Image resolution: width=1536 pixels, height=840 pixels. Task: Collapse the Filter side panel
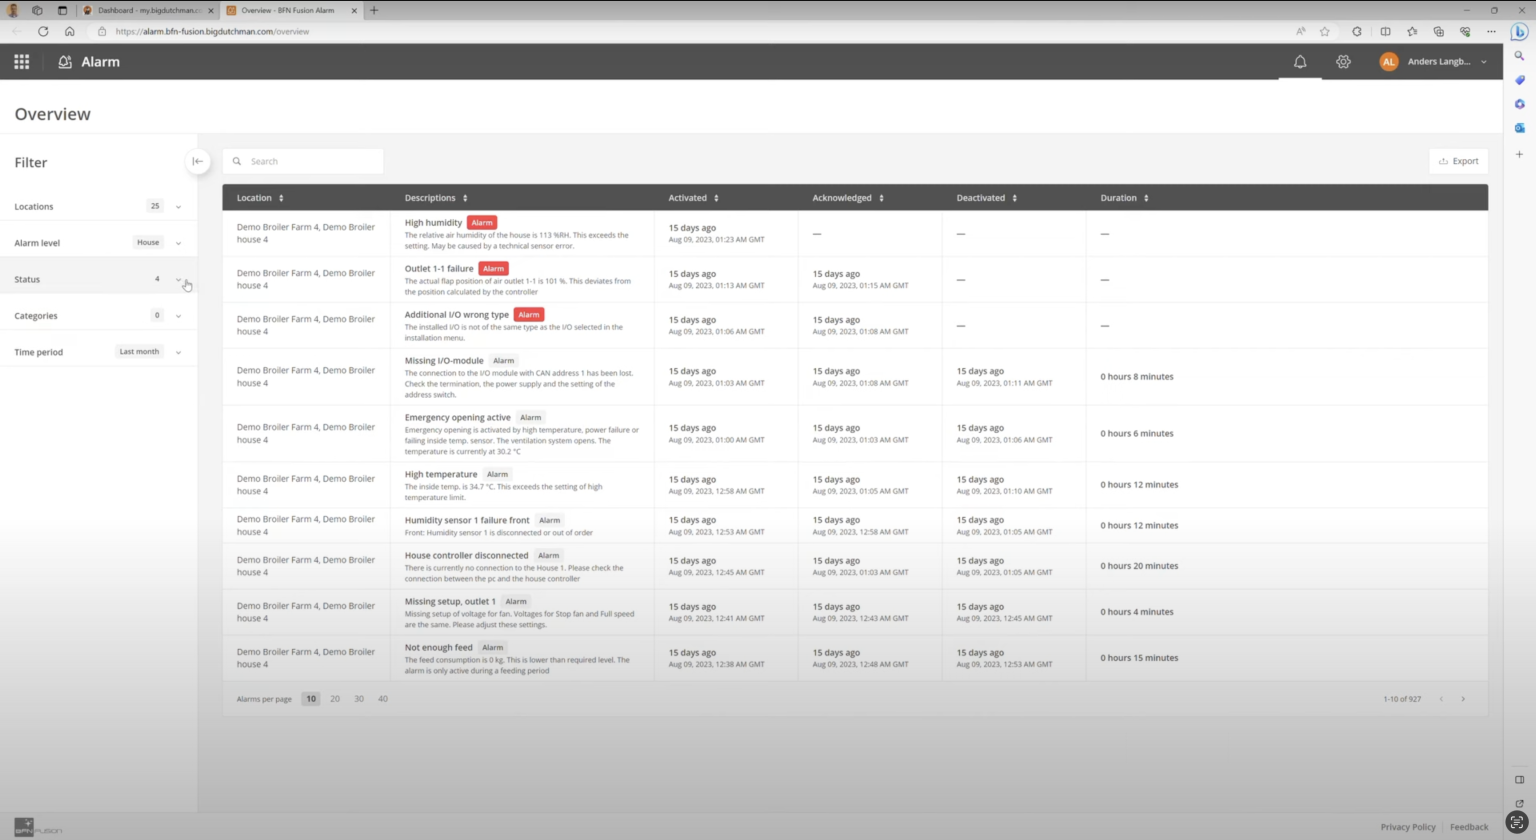(198, 161)
